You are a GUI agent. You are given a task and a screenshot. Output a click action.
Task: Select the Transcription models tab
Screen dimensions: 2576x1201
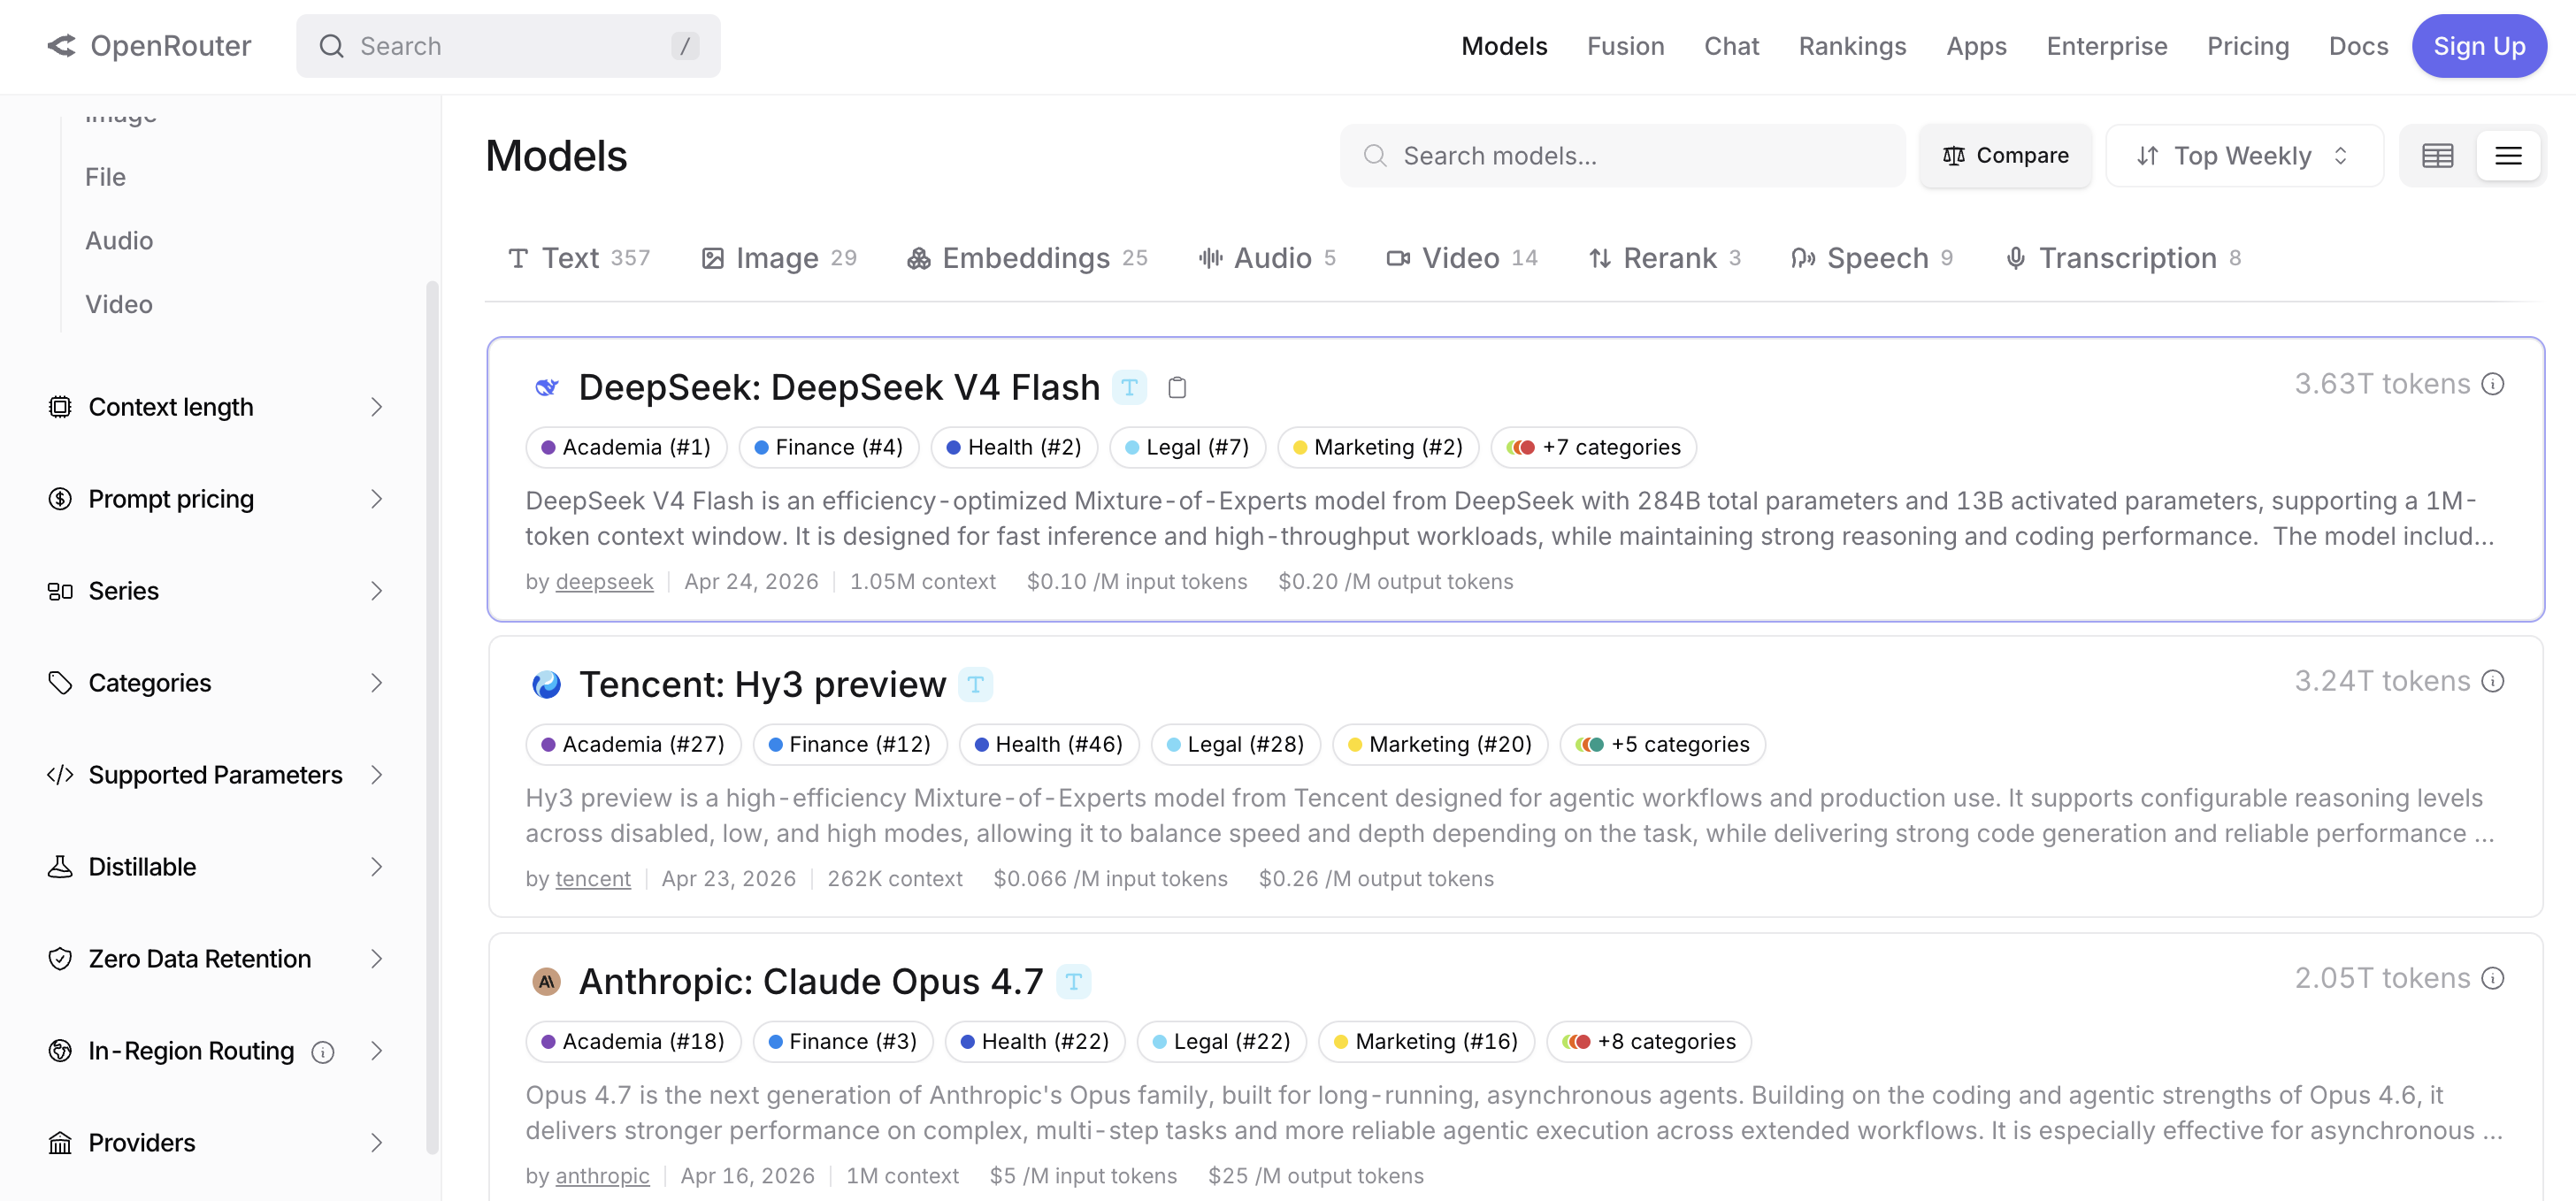2124,258
